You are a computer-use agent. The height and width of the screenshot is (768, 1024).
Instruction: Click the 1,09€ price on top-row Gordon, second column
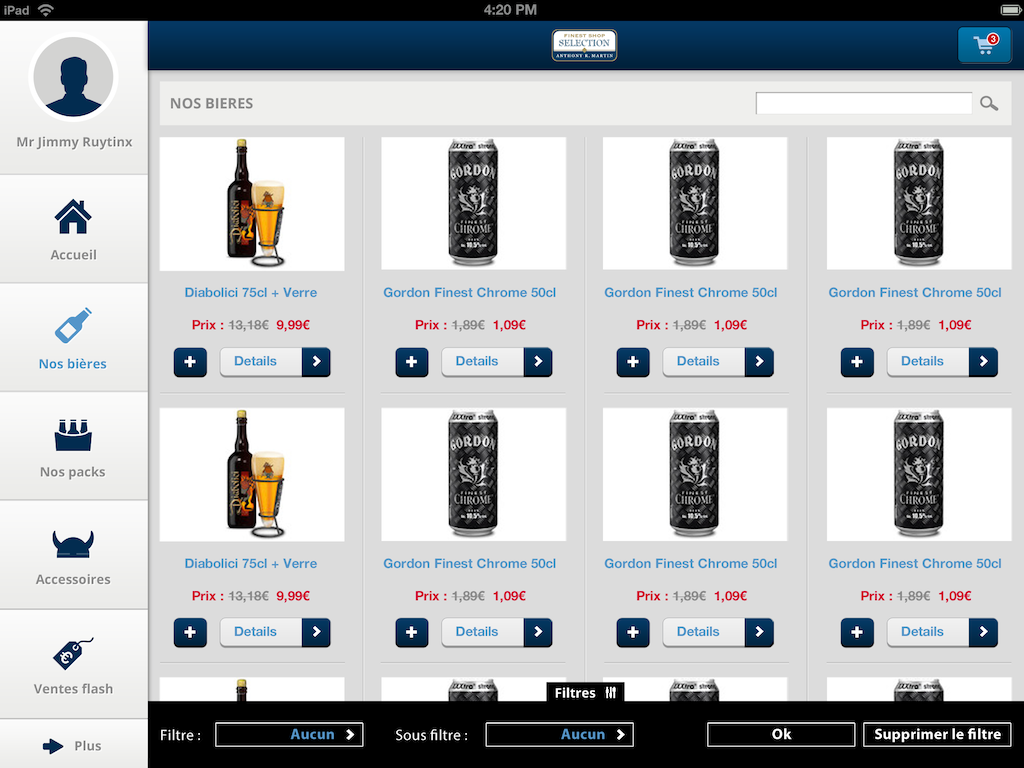509,325
